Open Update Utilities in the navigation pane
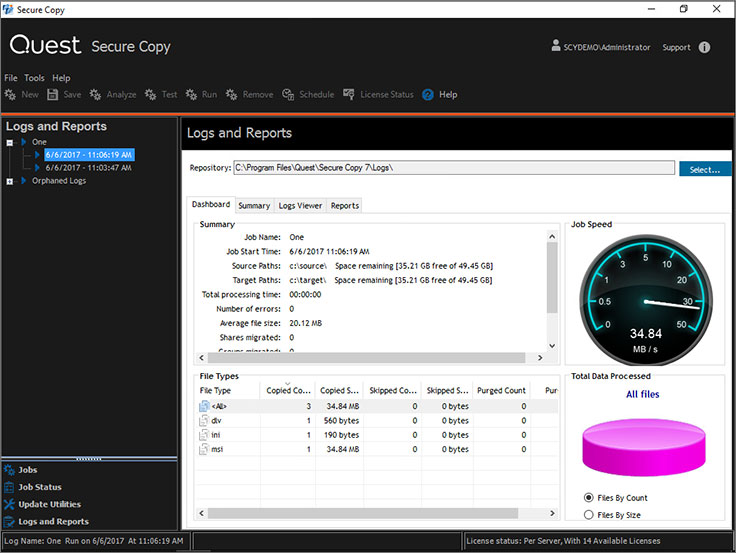This screenshot has width=736, height=553. [x=50, y=504]
